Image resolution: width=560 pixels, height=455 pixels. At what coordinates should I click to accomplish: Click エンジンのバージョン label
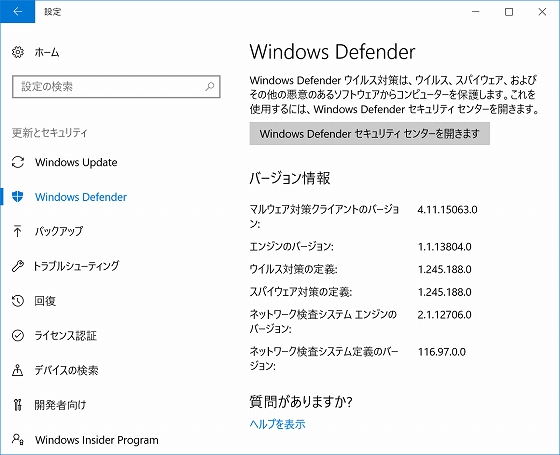coord(291,246)
